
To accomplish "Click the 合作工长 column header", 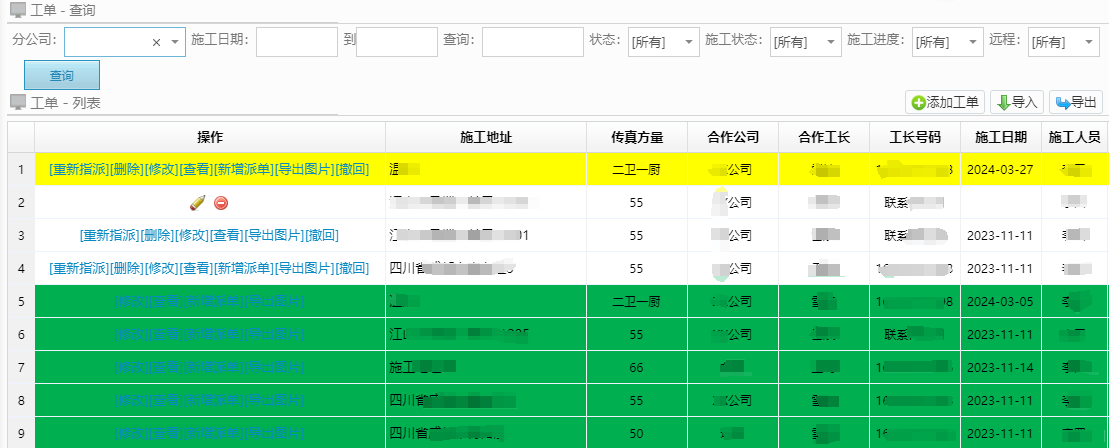I will (x=824, y=137).
